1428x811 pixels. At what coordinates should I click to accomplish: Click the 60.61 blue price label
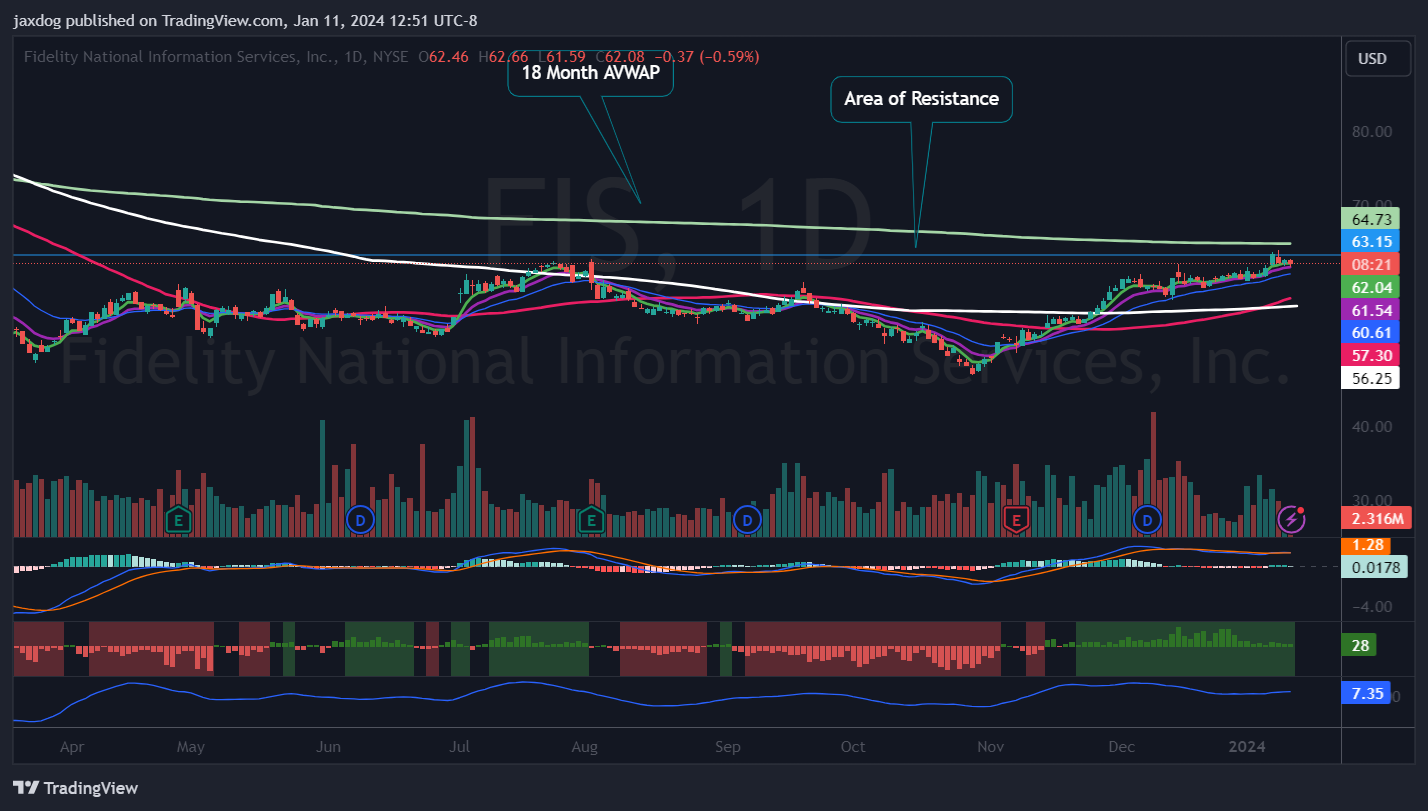(x=1369, y=333)
